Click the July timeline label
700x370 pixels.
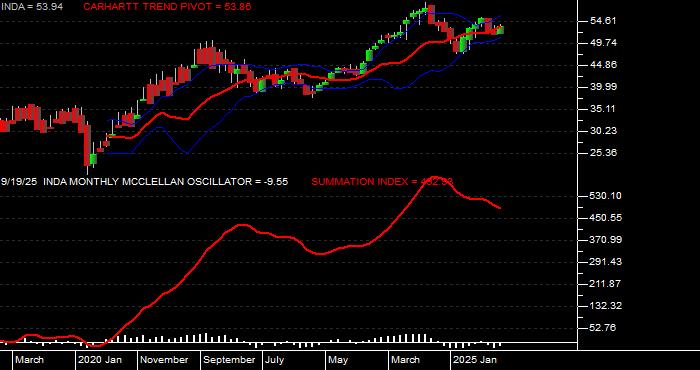point(275,360)
